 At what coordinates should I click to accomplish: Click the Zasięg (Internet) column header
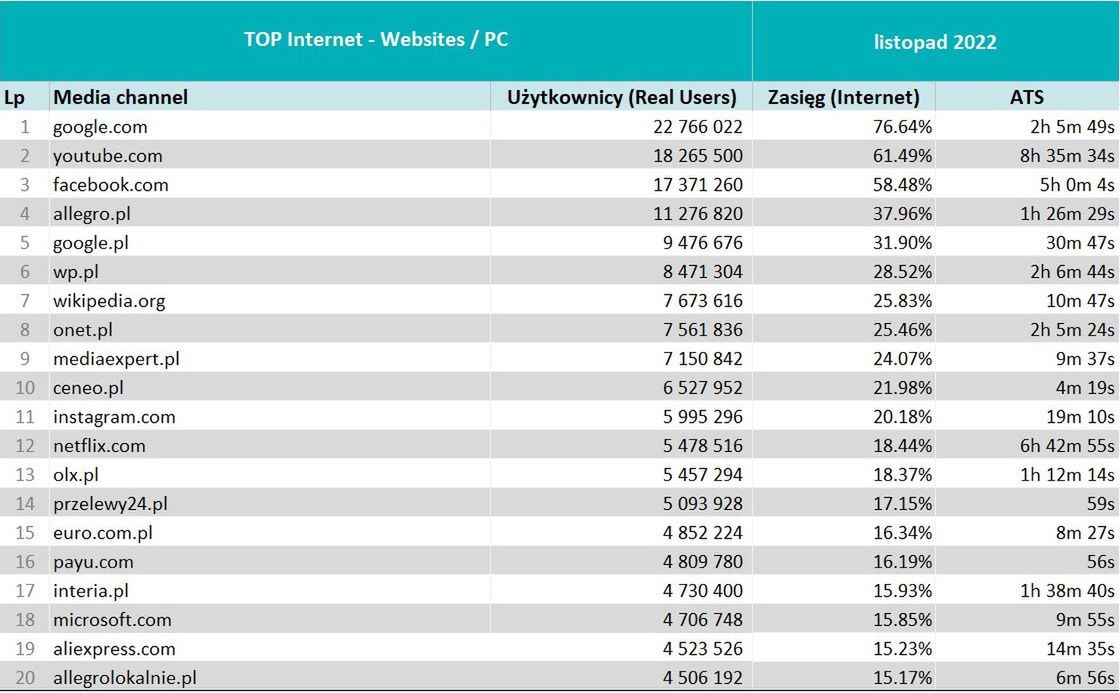[x=843, y=97]
